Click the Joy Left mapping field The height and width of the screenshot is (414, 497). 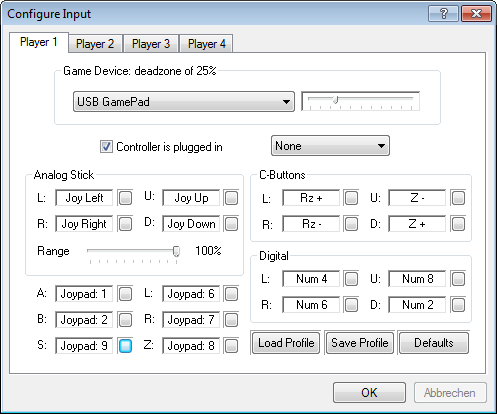click(84, 198)
